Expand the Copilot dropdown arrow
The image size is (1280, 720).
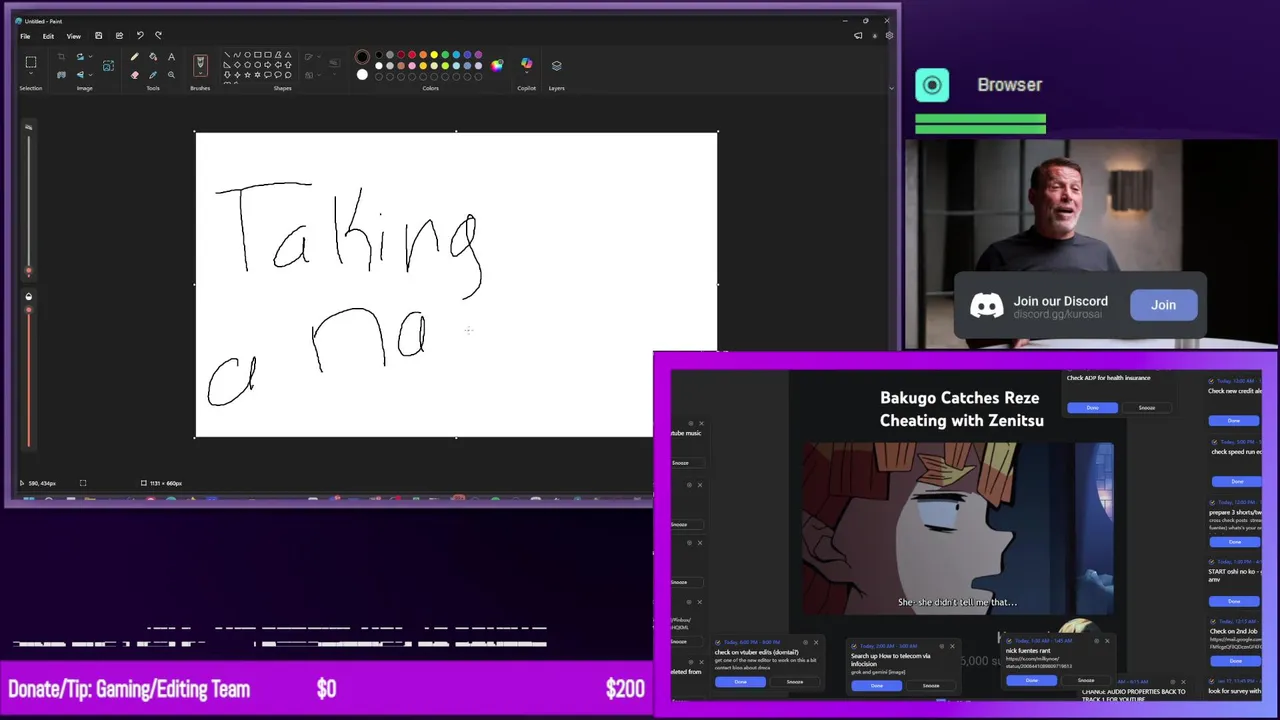point(526,72)
